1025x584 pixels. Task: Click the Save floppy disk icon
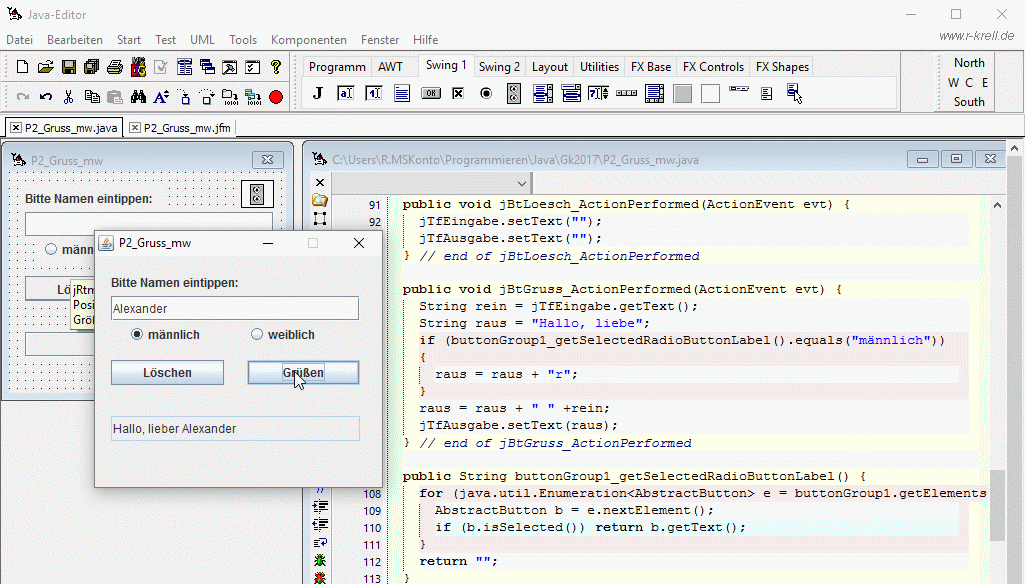click(x=69, y=67)
